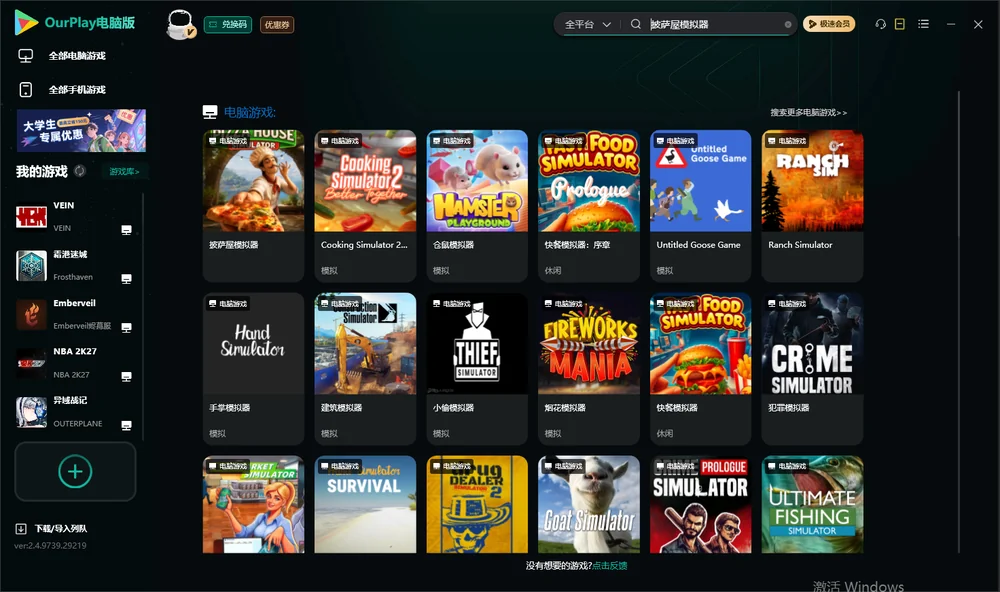This screenshot has width=1000, height=592.
Task: Open the user avatar profile
Action: (180, 24)
